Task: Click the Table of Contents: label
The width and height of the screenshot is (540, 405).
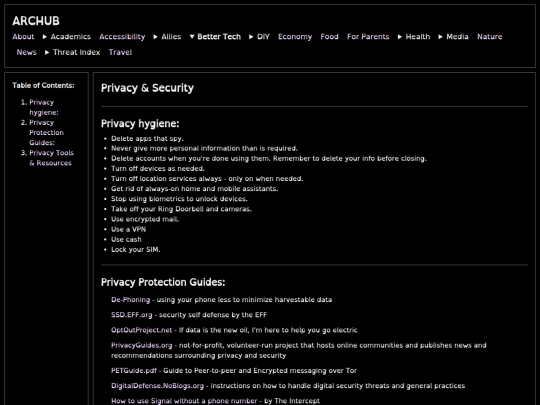Action: tap(43, 85)
